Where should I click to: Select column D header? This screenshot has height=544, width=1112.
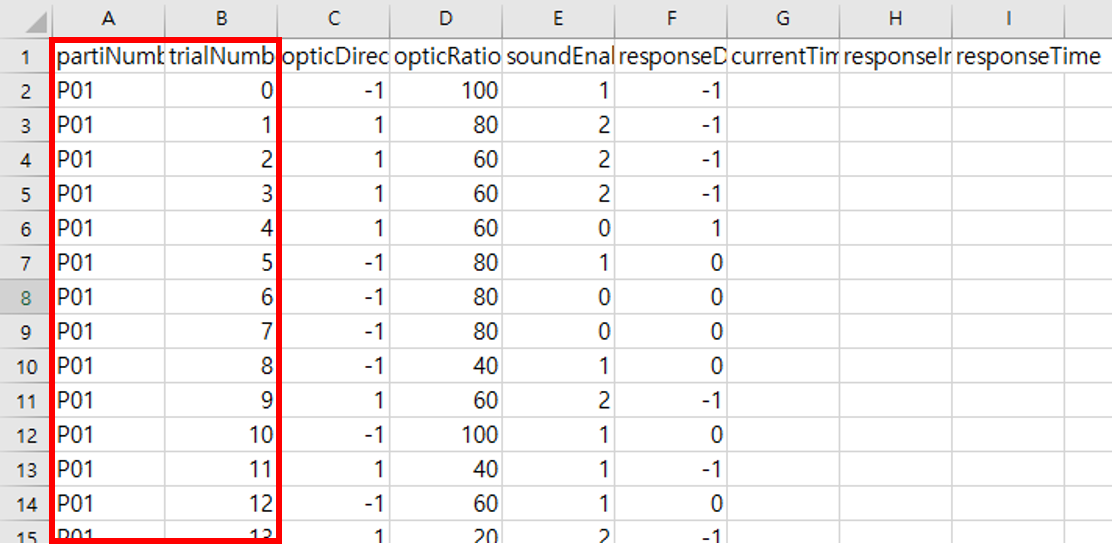[445, 19]
